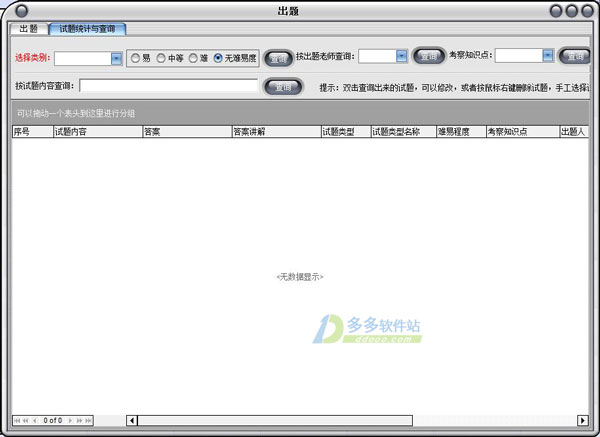Click 查询 button beside content search field

click(x=283, y=87)
